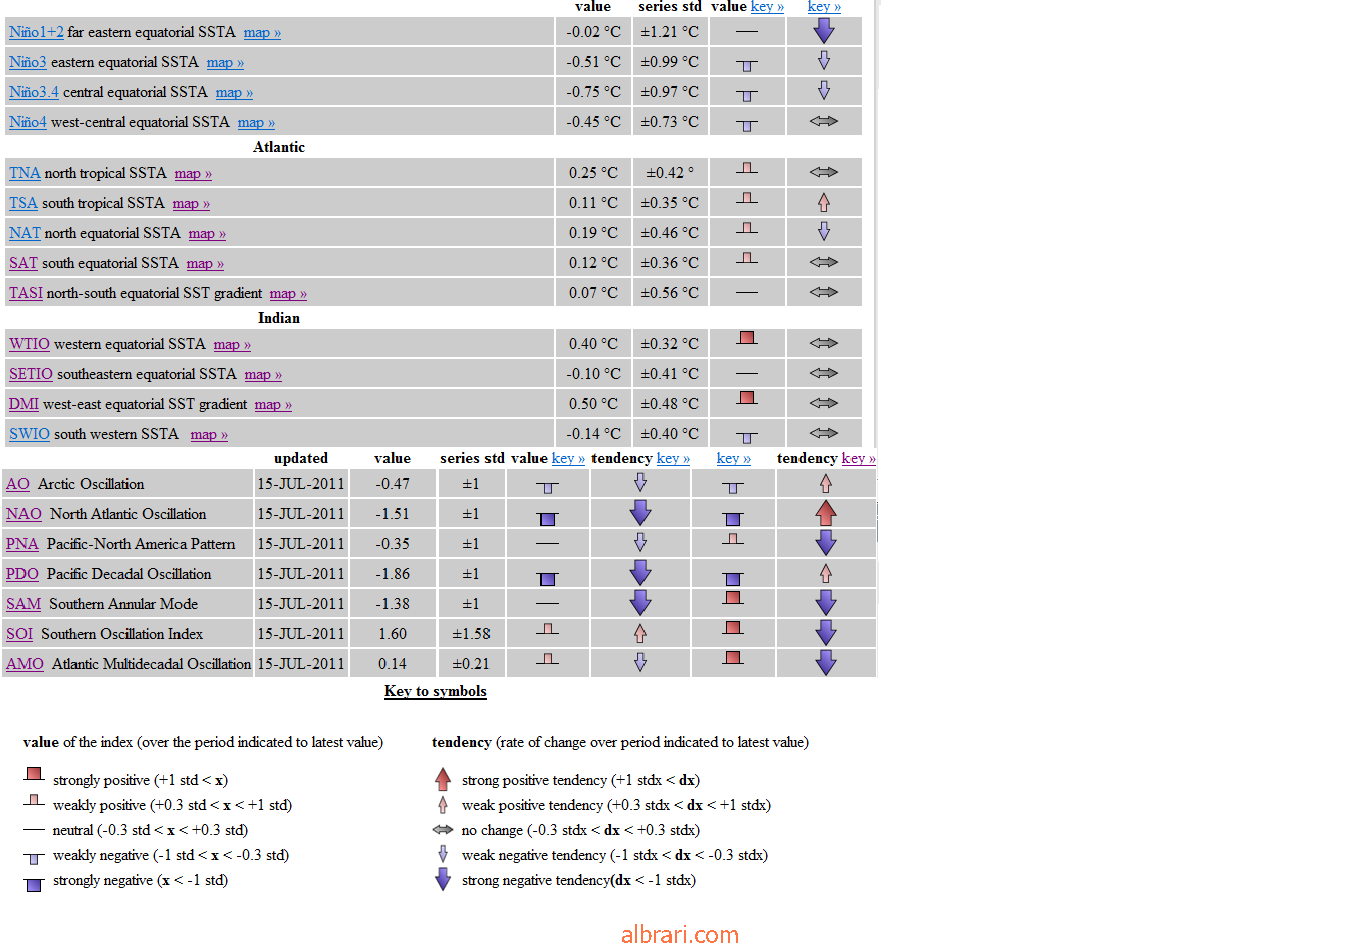The height and width of the screenshot is (944, 1366).
Task: Open the Niño3.4 index link
Action: click(x=34, y=92)
